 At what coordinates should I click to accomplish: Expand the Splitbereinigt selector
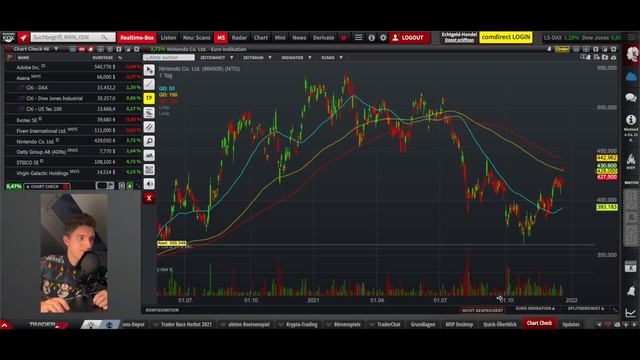tap(586, 309)
